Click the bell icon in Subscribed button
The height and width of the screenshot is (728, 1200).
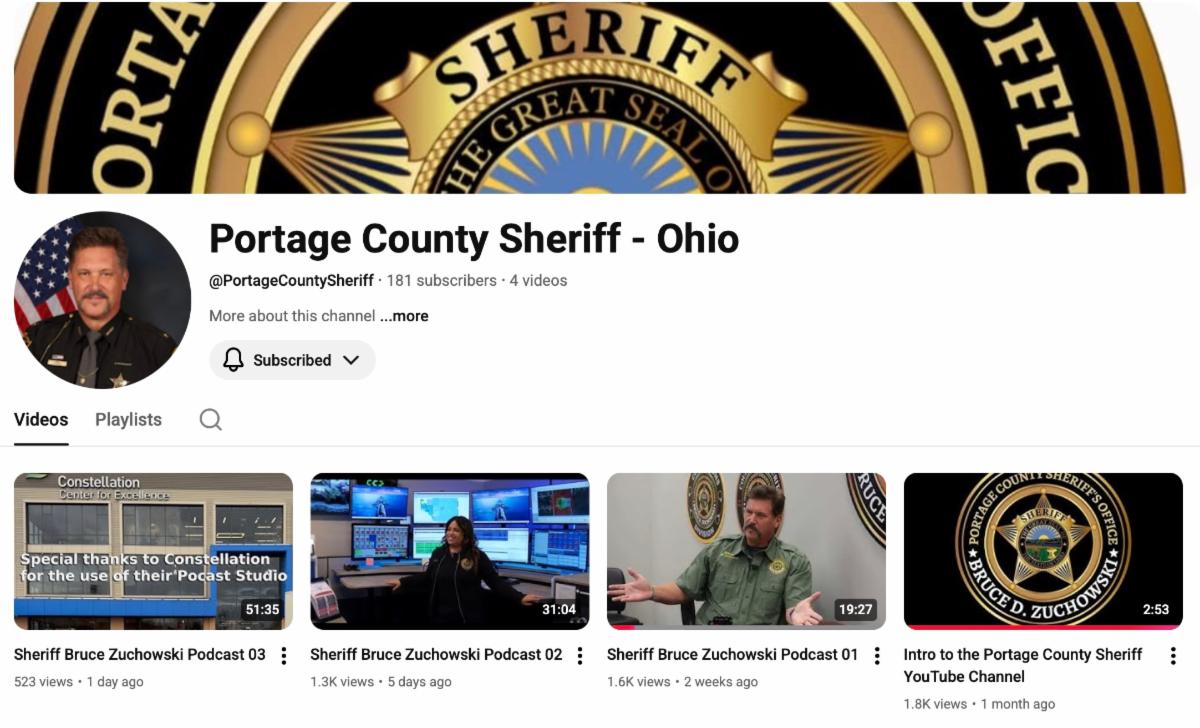pyautogui.click(x=233, y=360)
